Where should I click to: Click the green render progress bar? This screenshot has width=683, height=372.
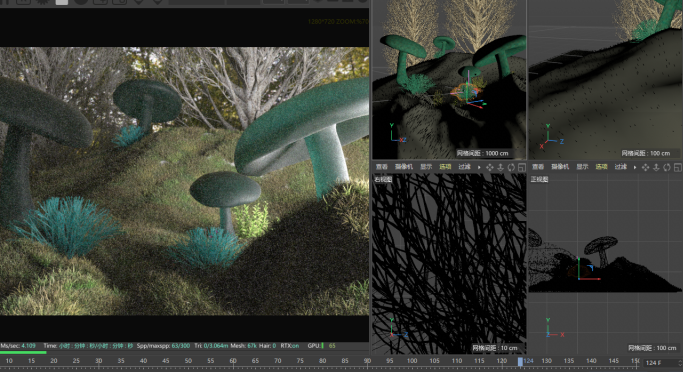[23, 352]
